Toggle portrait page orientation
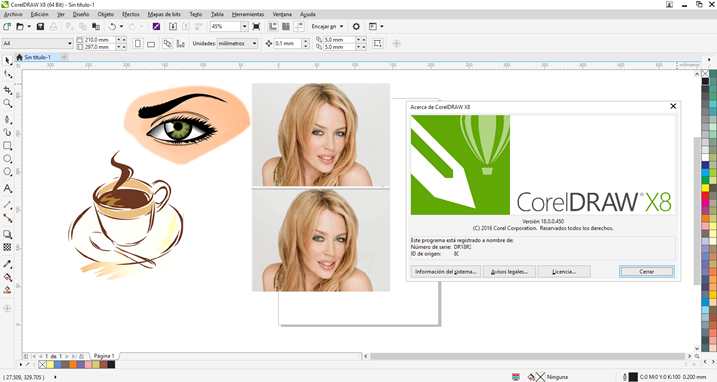This screenshot has width=717, height=382. point(138,43)
